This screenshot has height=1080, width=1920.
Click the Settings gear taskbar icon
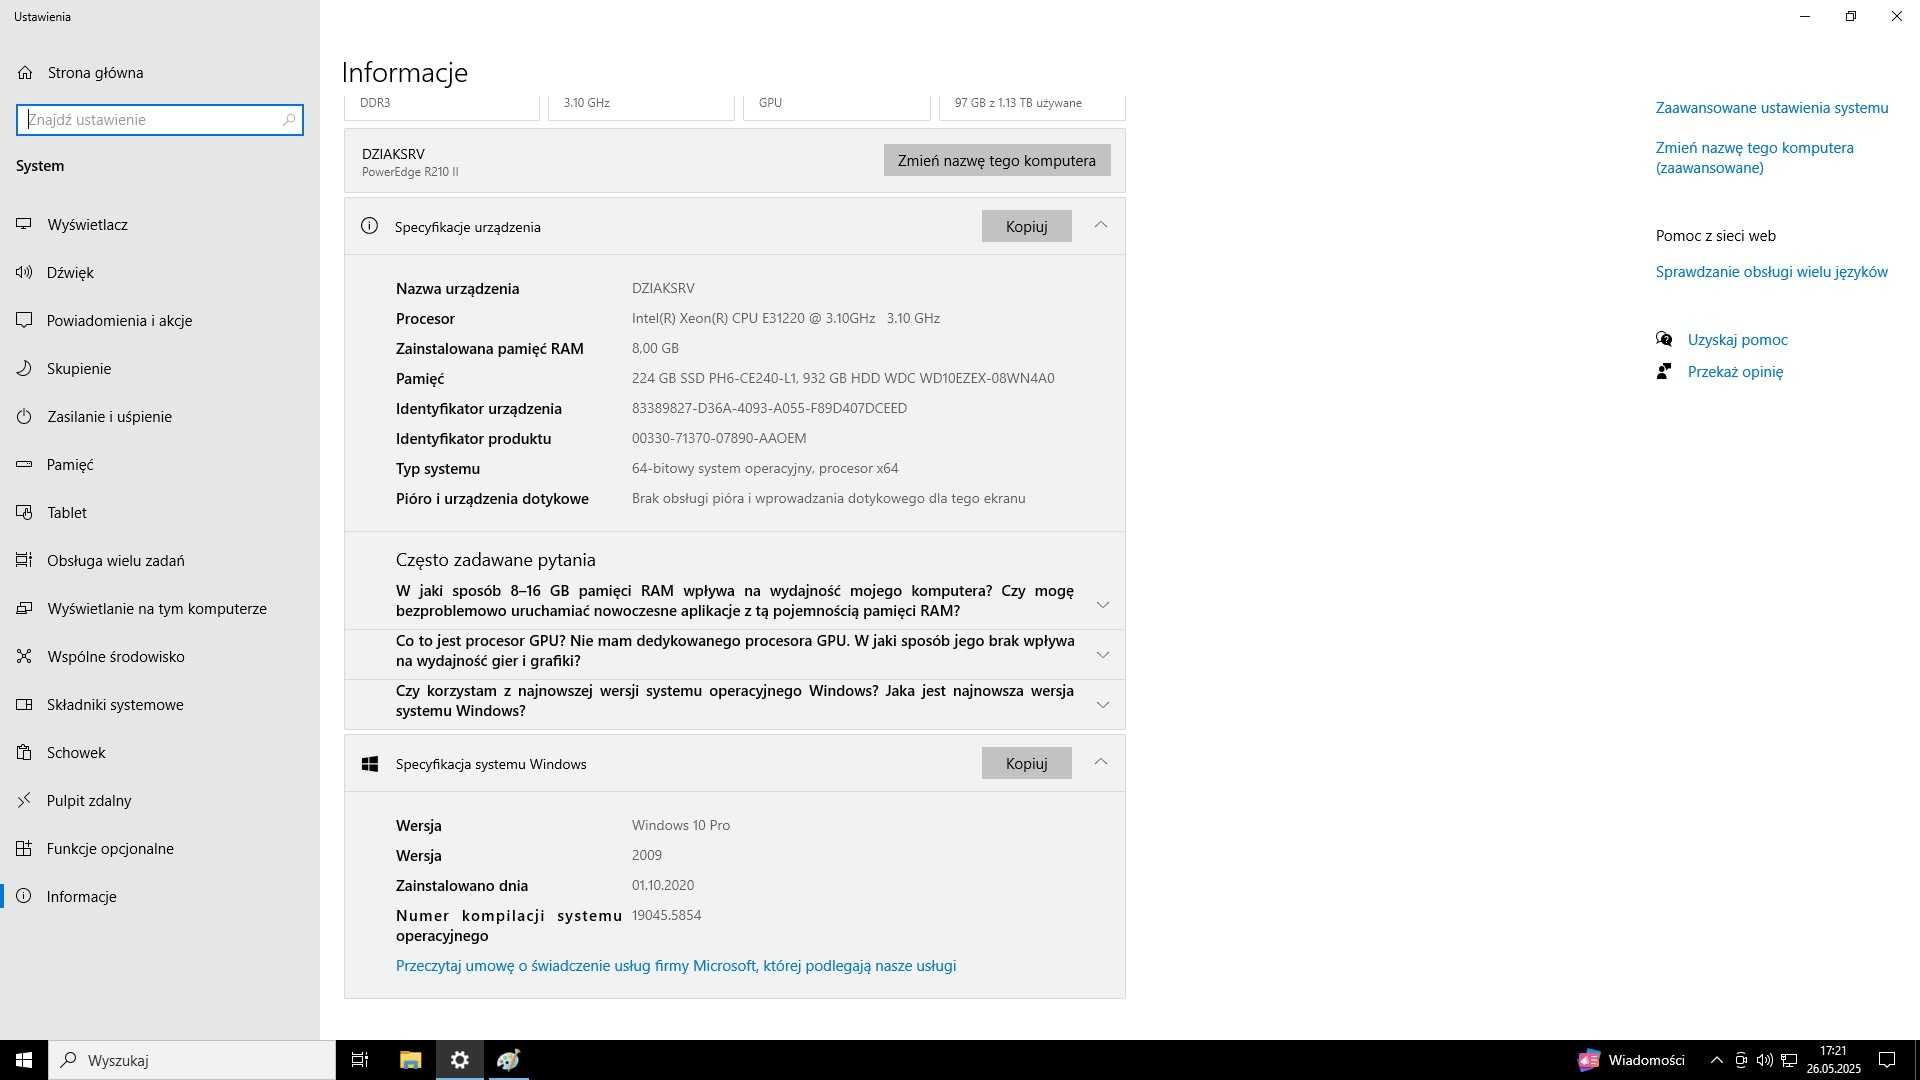point(460,1060)
